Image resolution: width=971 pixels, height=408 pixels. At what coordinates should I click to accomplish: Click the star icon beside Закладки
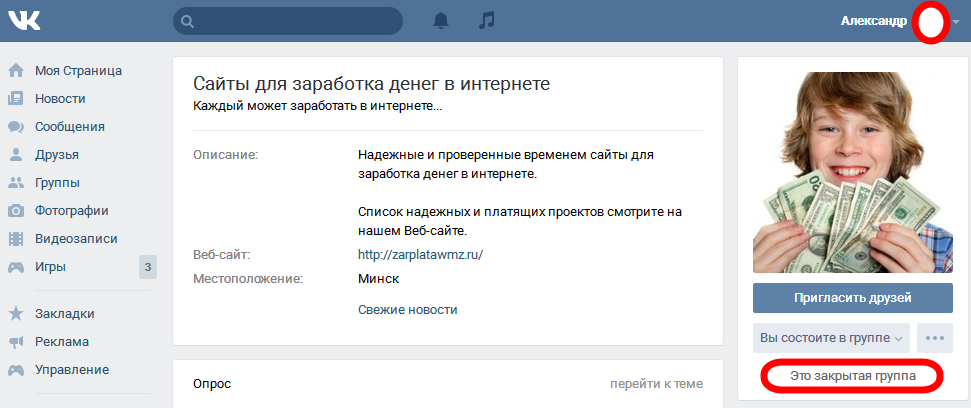[16, 313]
